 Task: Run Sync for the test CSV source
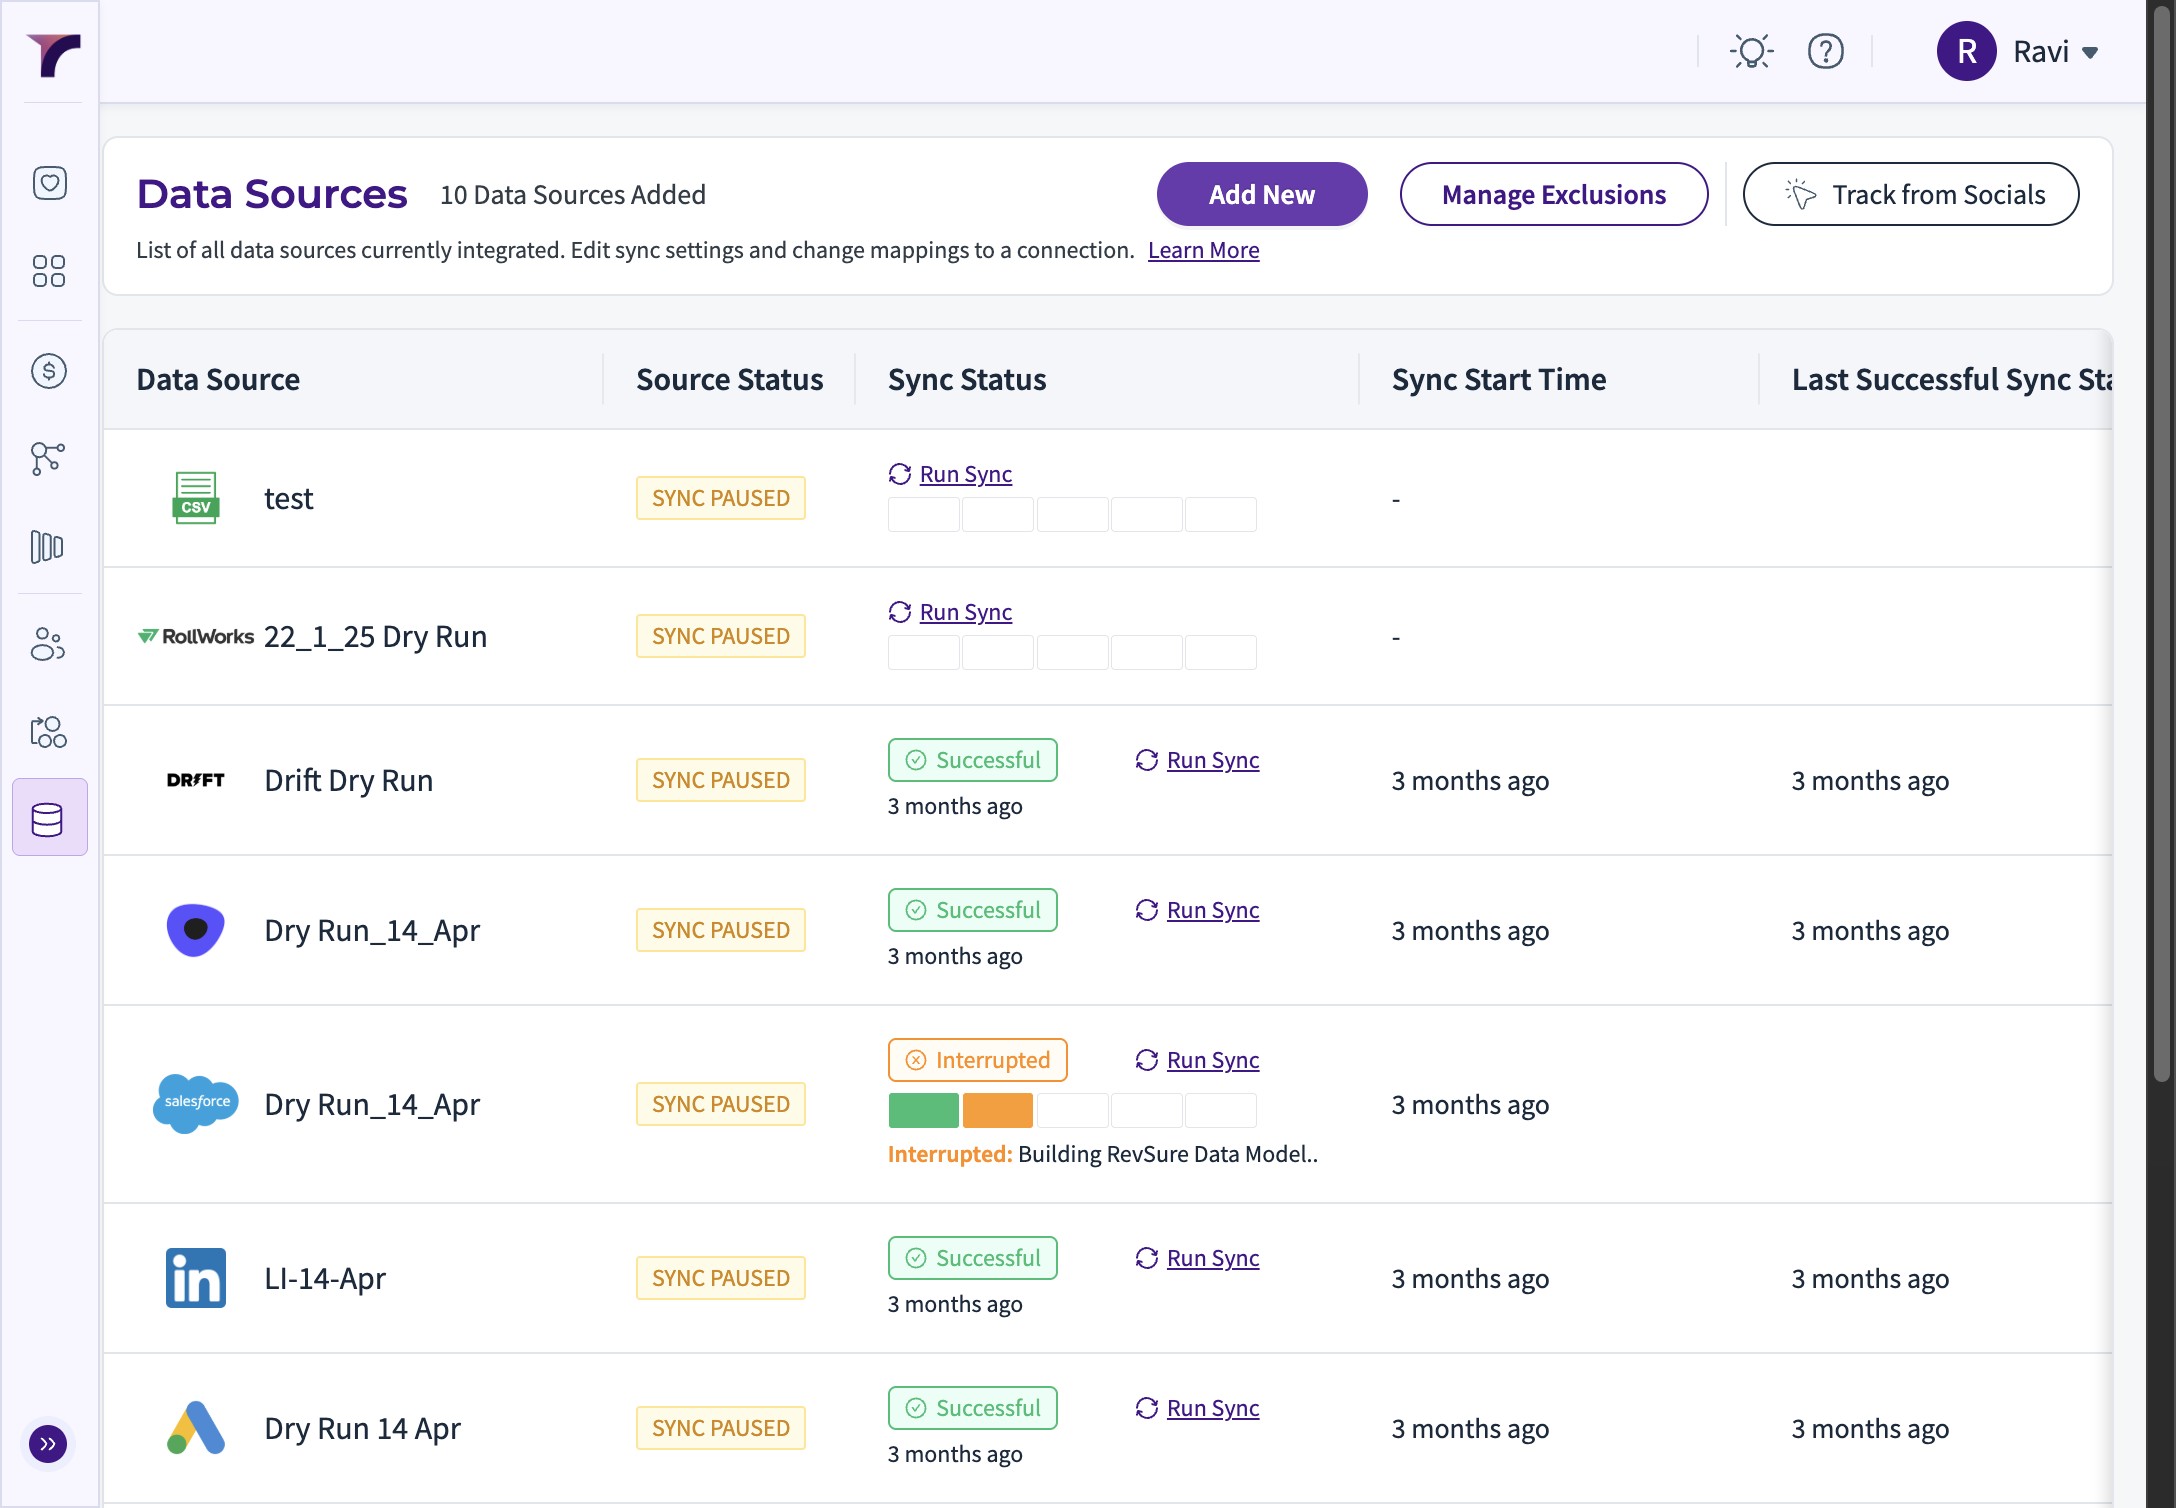tap(964, 474)
